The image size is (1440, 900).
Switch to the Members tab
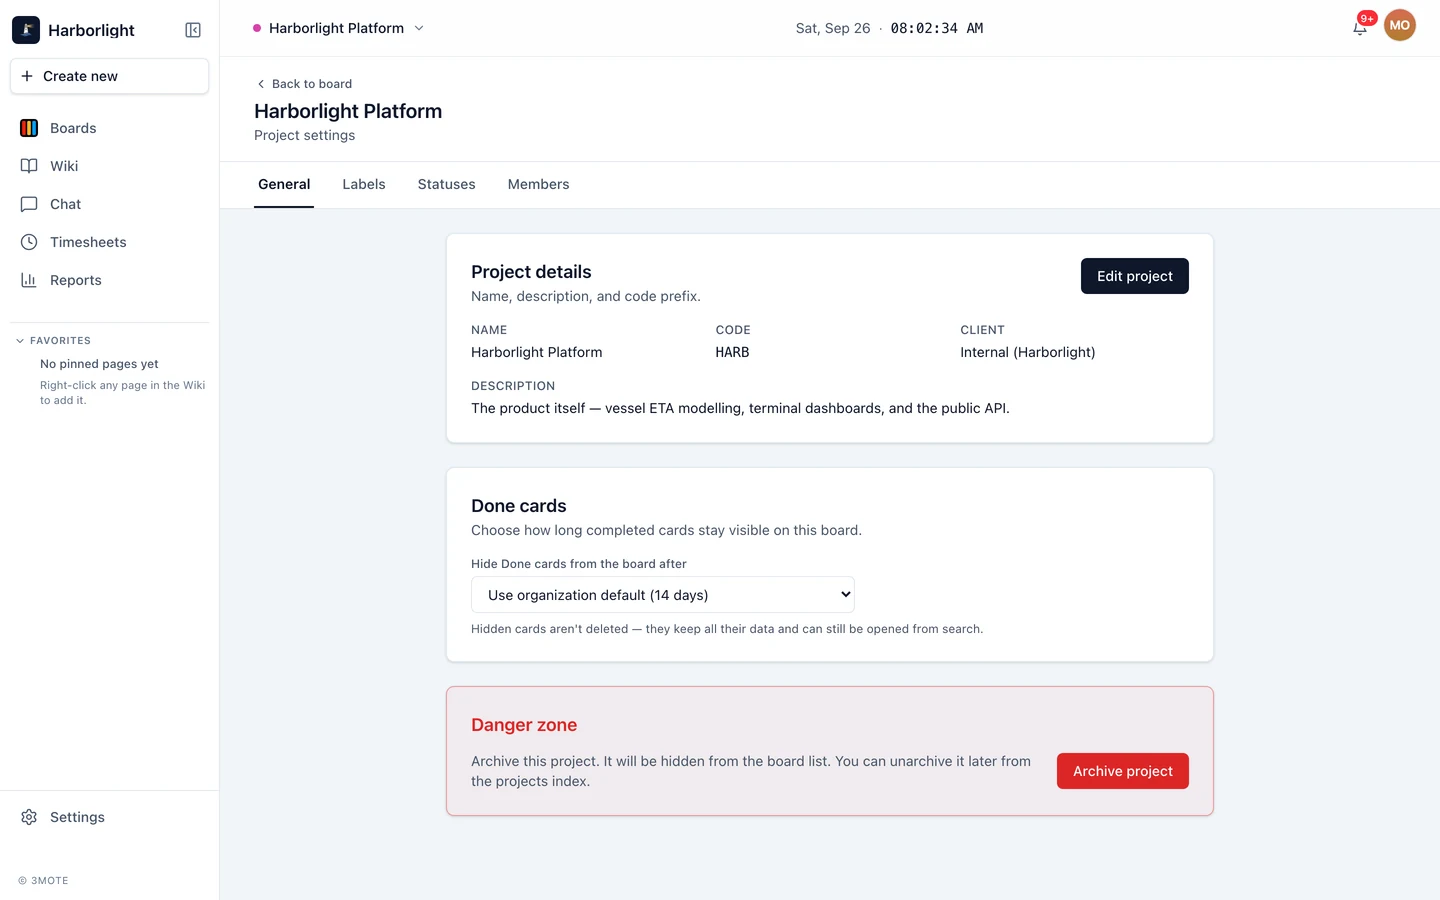click(538, 184)
